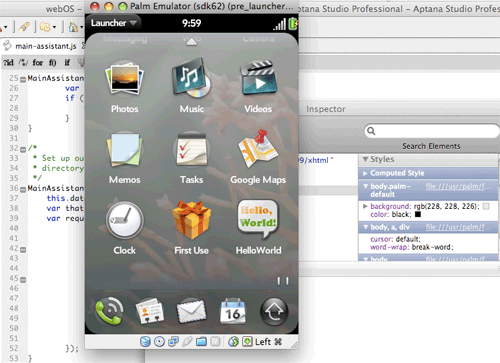
Task: Open the Calendar icon showing 16
Action: coord(233,312)
